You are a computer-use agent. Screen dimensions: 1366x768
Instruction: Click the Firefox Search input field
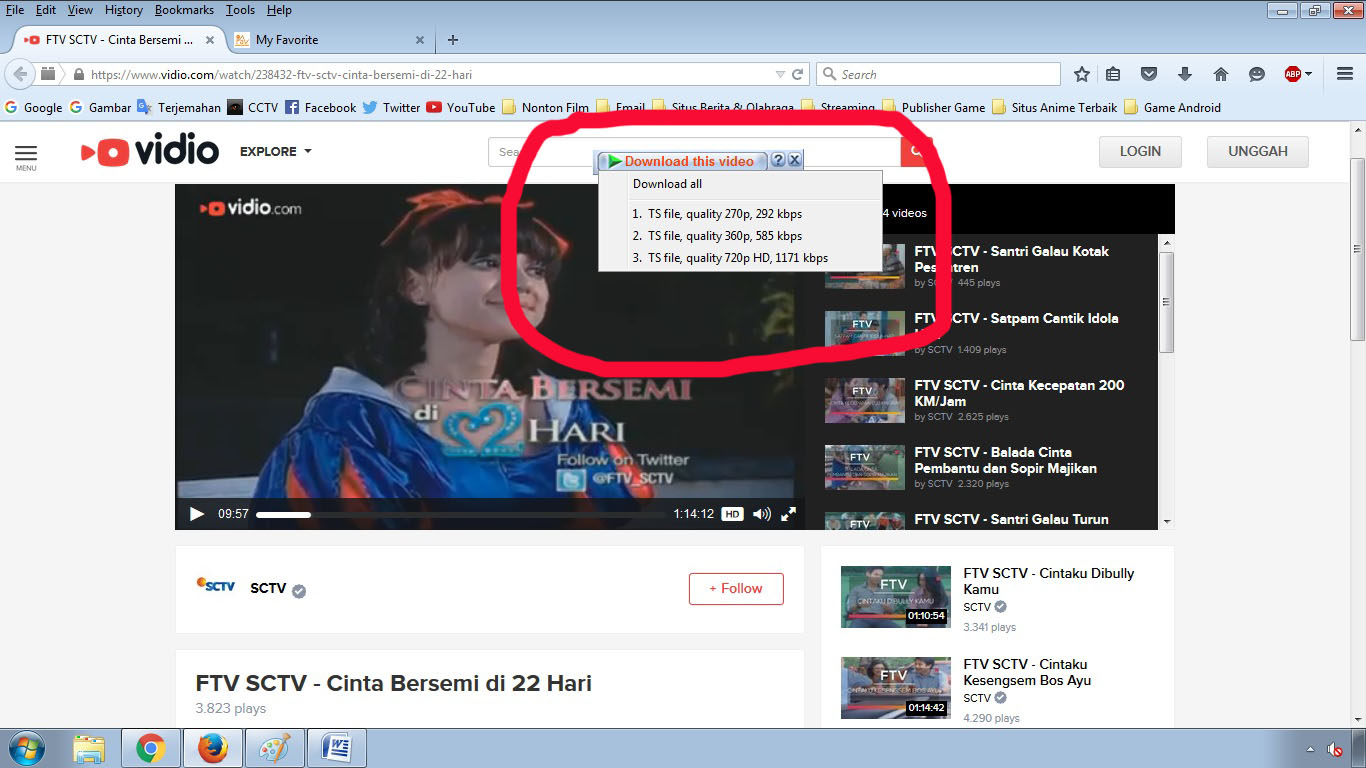(939, 74)
